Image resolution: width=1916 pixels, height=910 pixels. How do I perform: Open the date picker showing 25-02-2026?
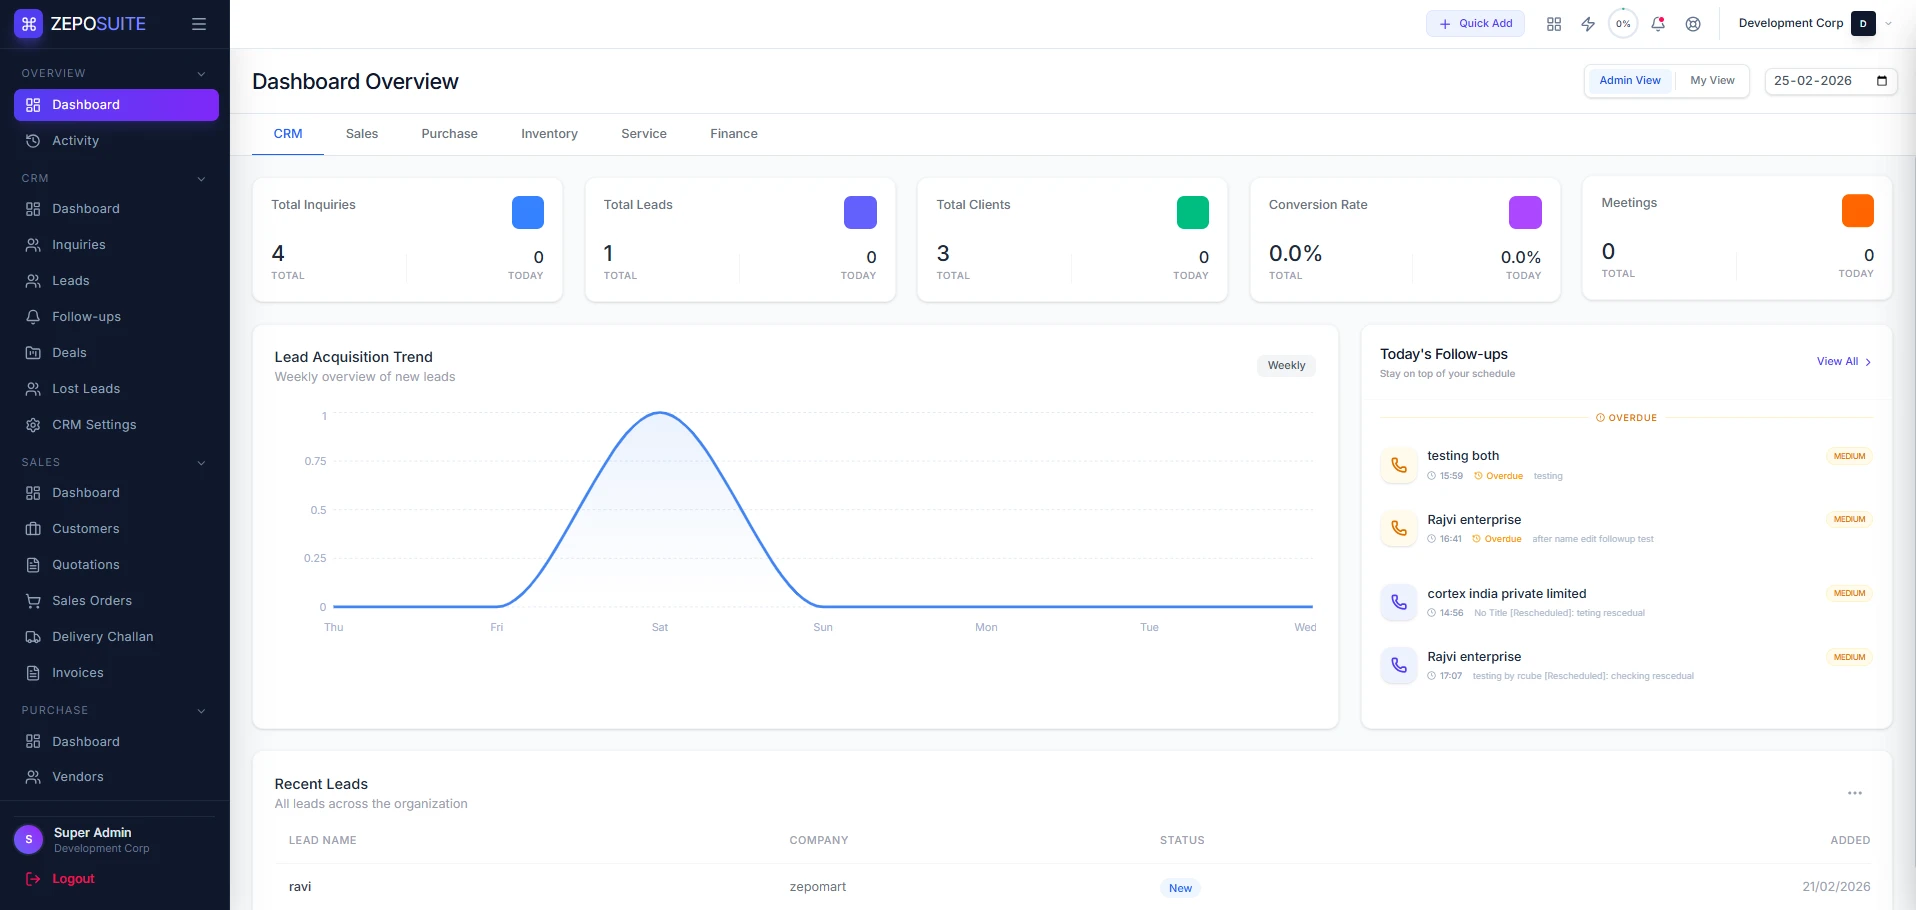(x=1829, y=80)
